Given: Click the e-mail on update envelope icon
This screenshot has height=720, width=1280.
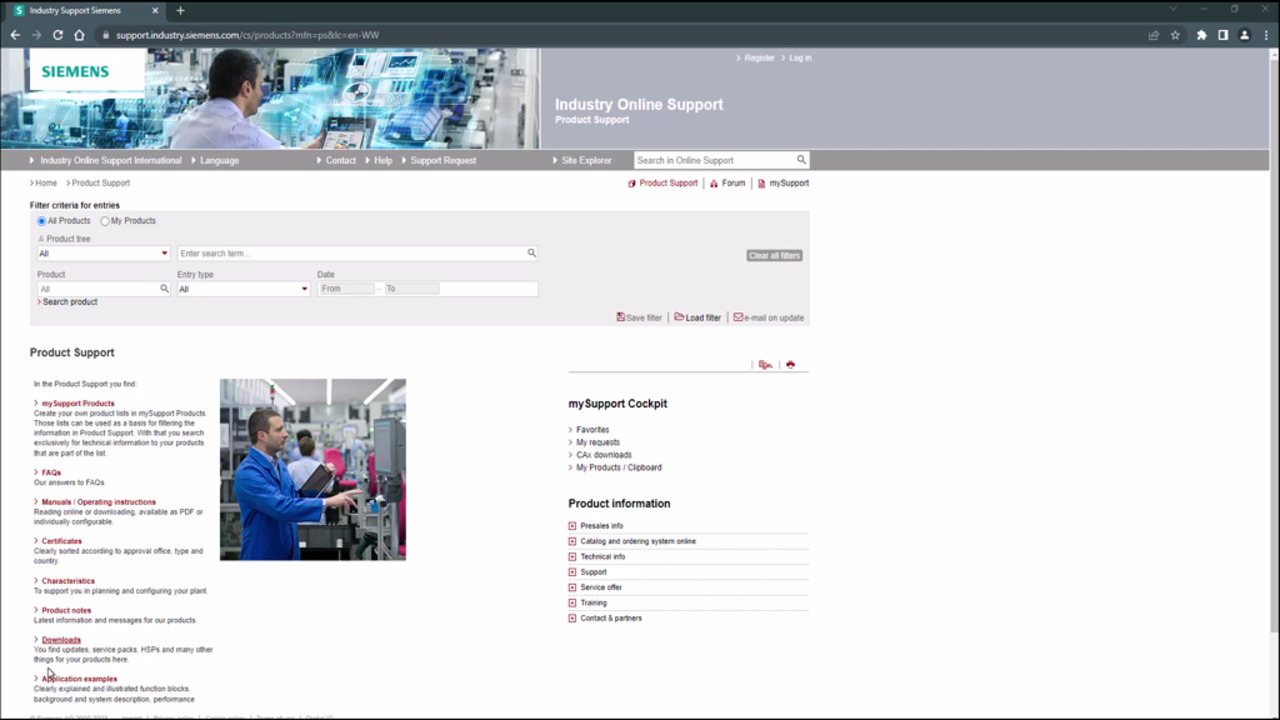Looking at the screenshot, I should click(x=738, y=317).
